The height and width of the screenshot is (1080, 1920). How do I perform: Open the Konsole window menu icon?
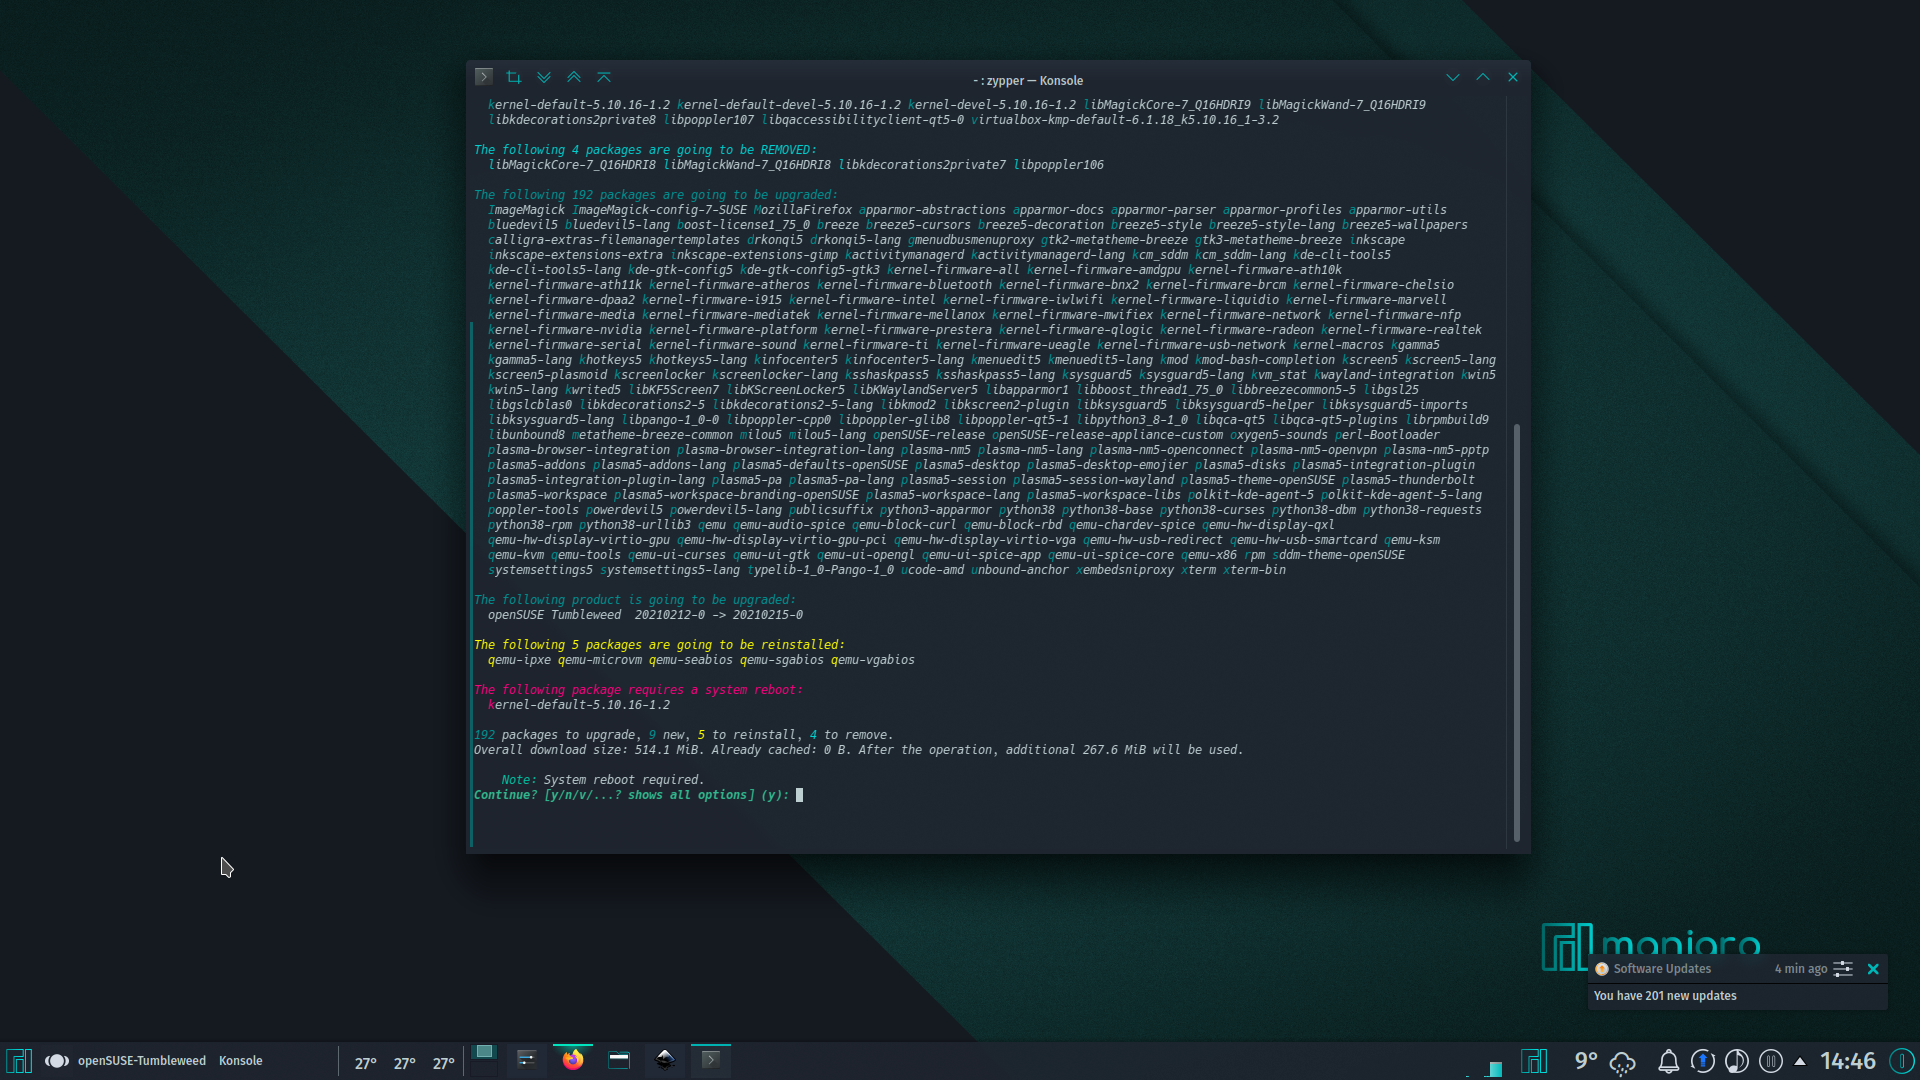tap(484, 77)
